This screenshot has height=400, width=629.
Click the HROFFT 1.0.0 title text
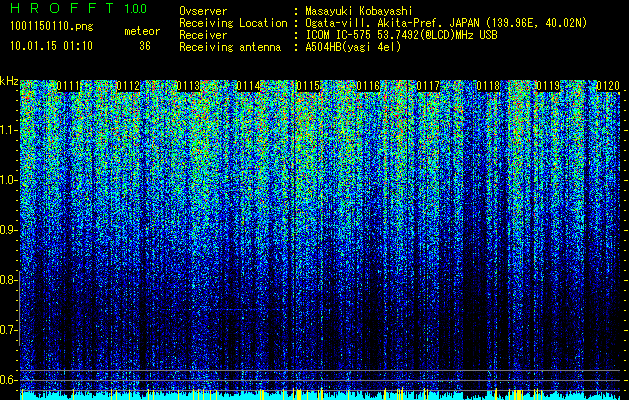coord(79,8)
